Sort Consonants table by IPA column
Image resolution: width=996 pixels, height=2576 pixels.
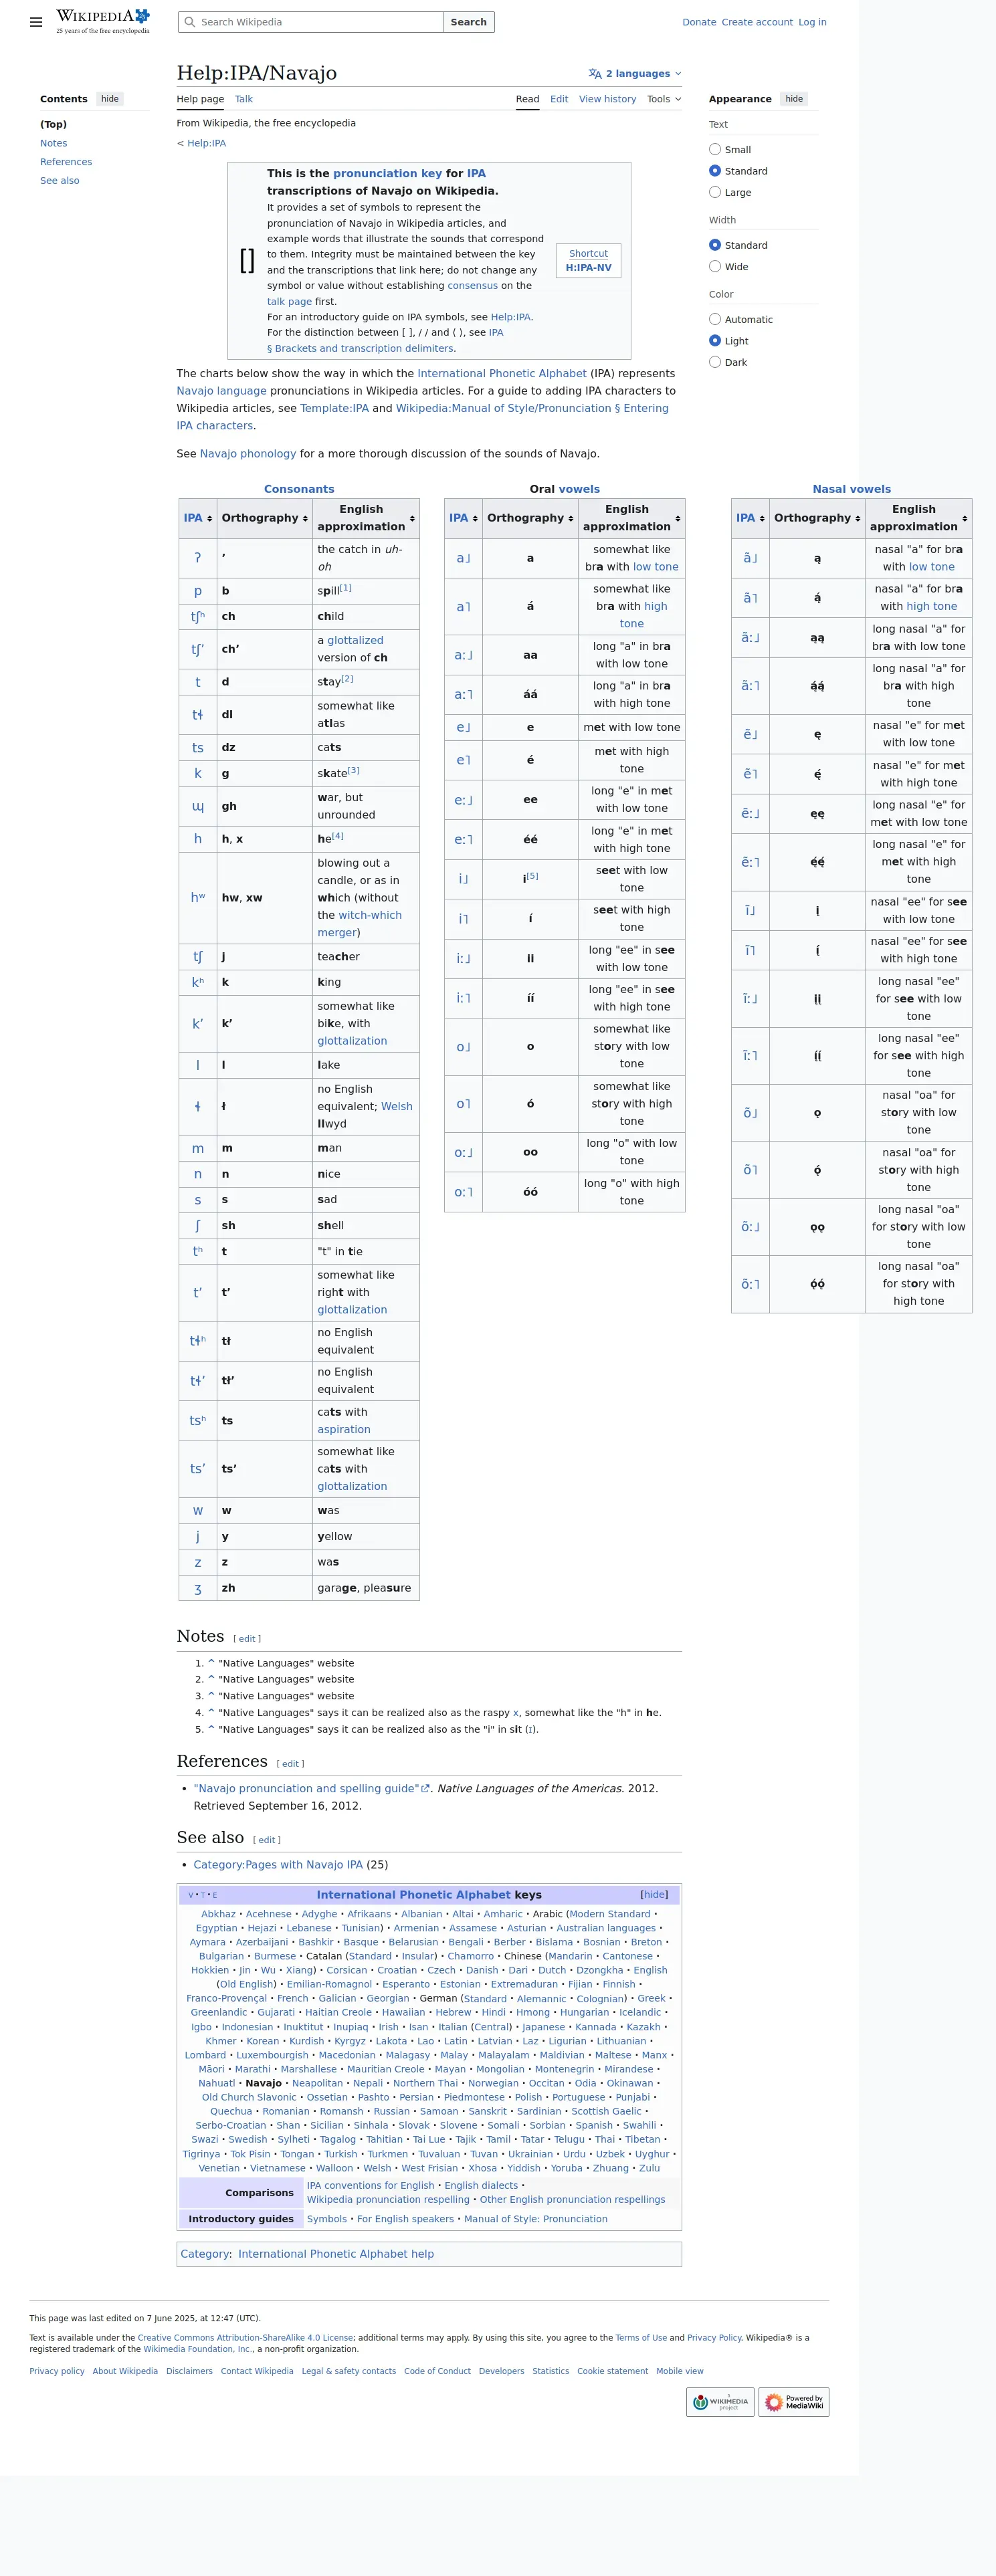point(198,518)
